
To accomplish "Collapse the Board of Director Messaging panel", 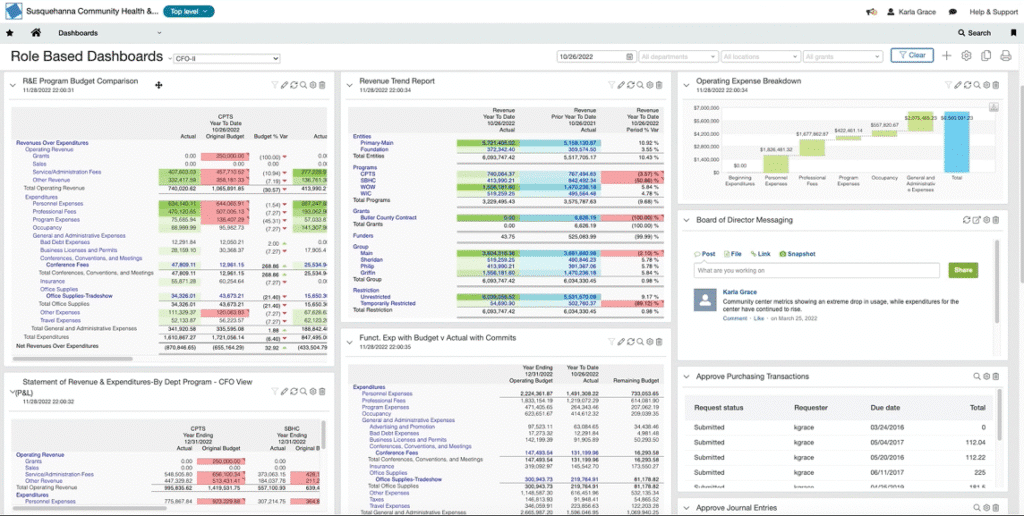I will click(x=686, y=220).
